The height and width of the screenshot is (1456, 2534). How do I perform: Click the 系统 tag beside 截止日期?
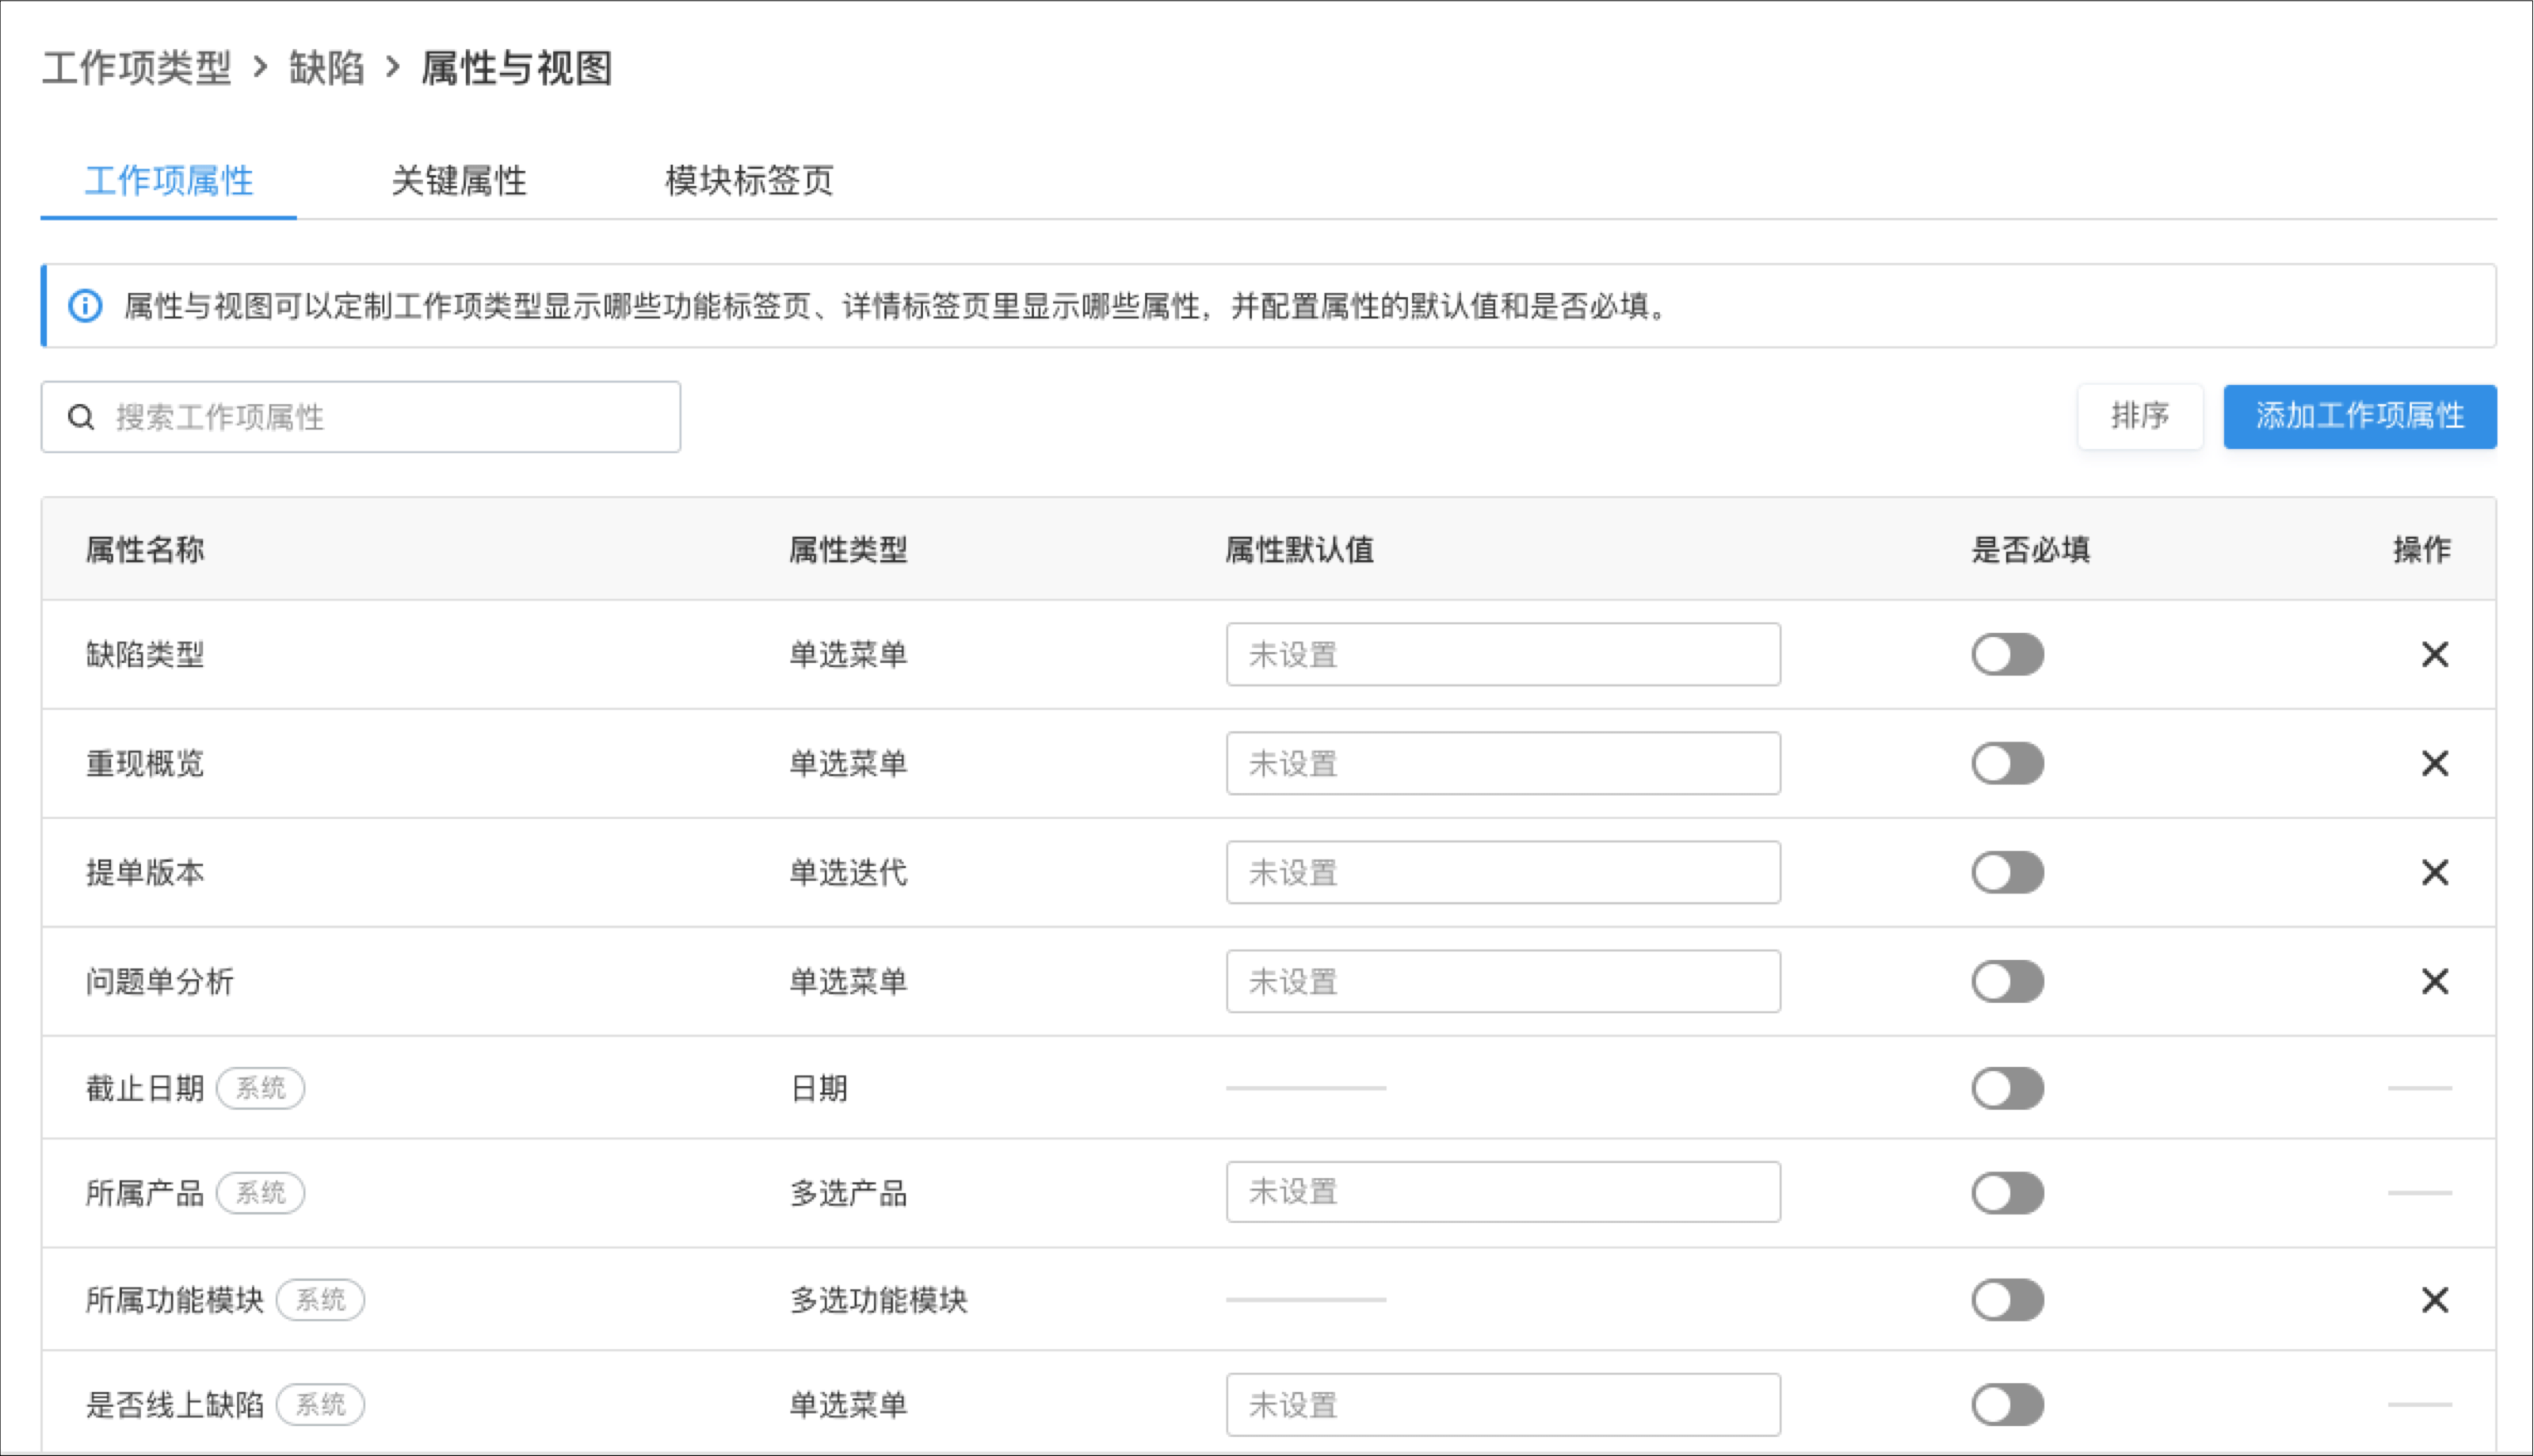(x=260, y=1088)
